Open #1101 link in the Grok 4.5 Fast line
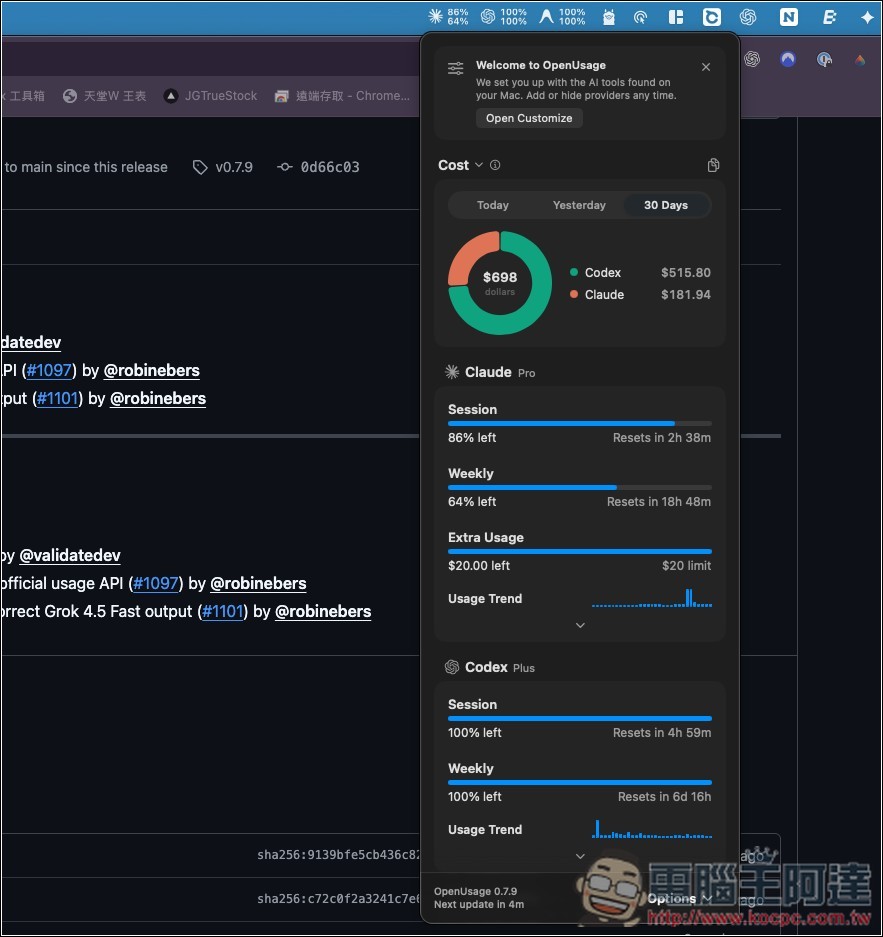Viewport: 883px width, 937px height. click(x=223, y=611)
